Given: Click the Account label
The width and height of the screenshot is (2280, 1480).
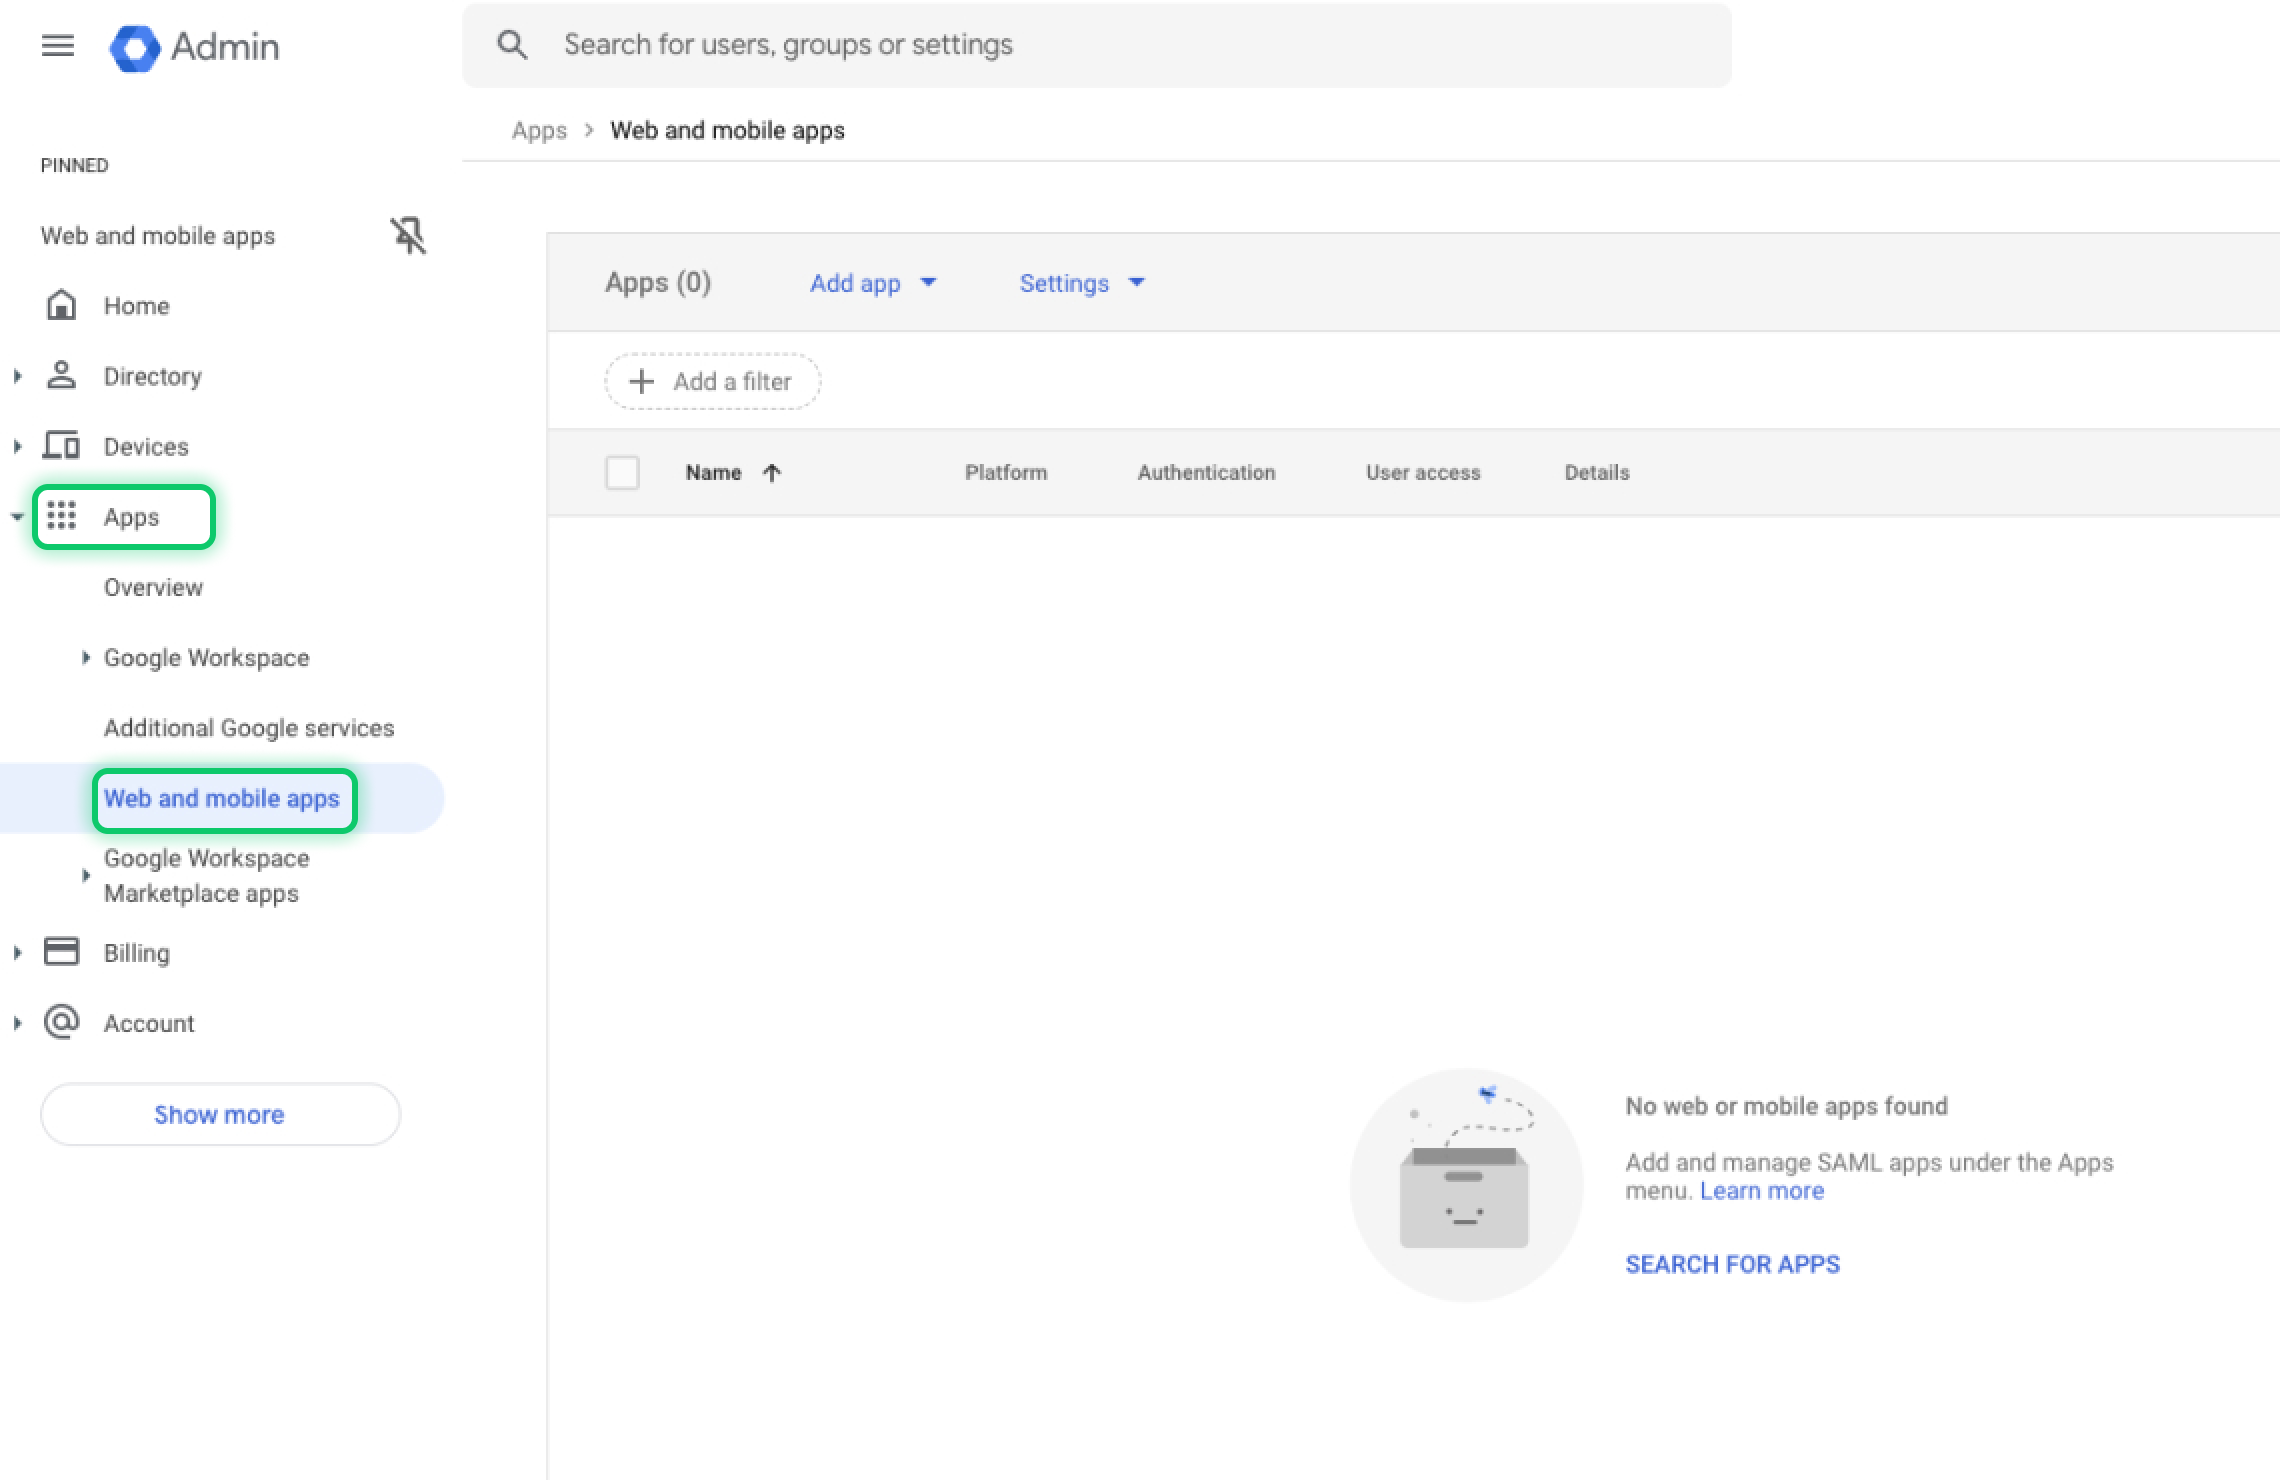Looking at the screenshot, I should (149, 1023).
